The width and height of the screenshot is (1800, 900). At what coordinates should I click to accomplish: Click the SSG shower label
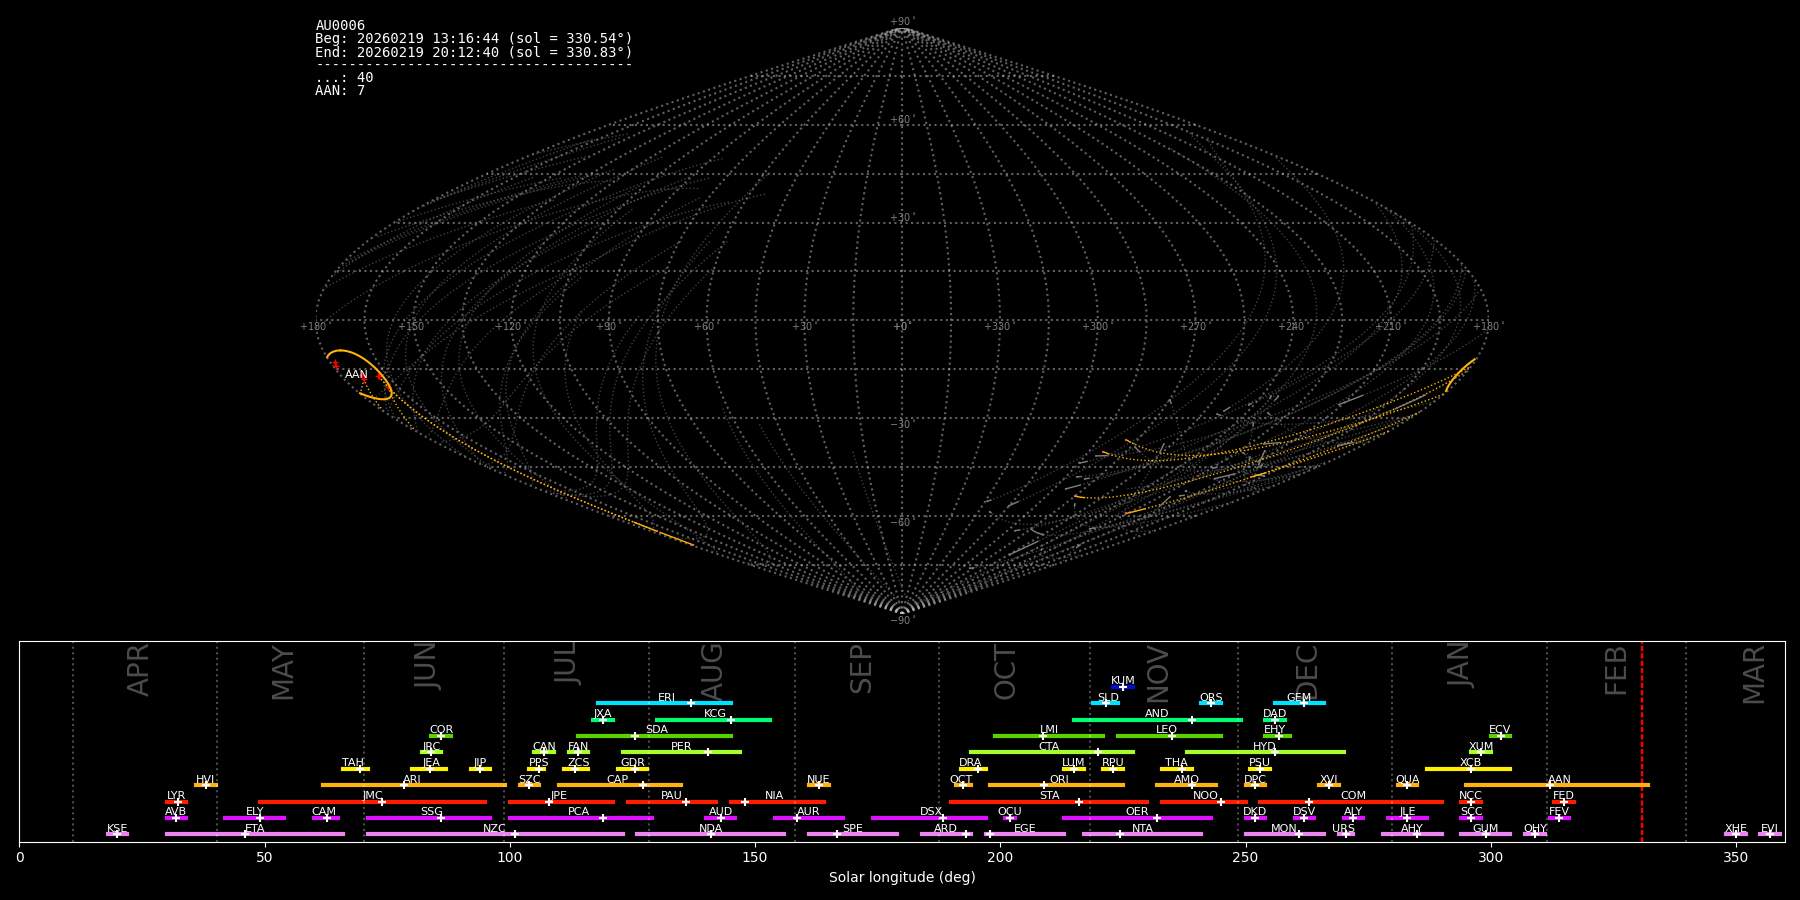click(431, 812)
